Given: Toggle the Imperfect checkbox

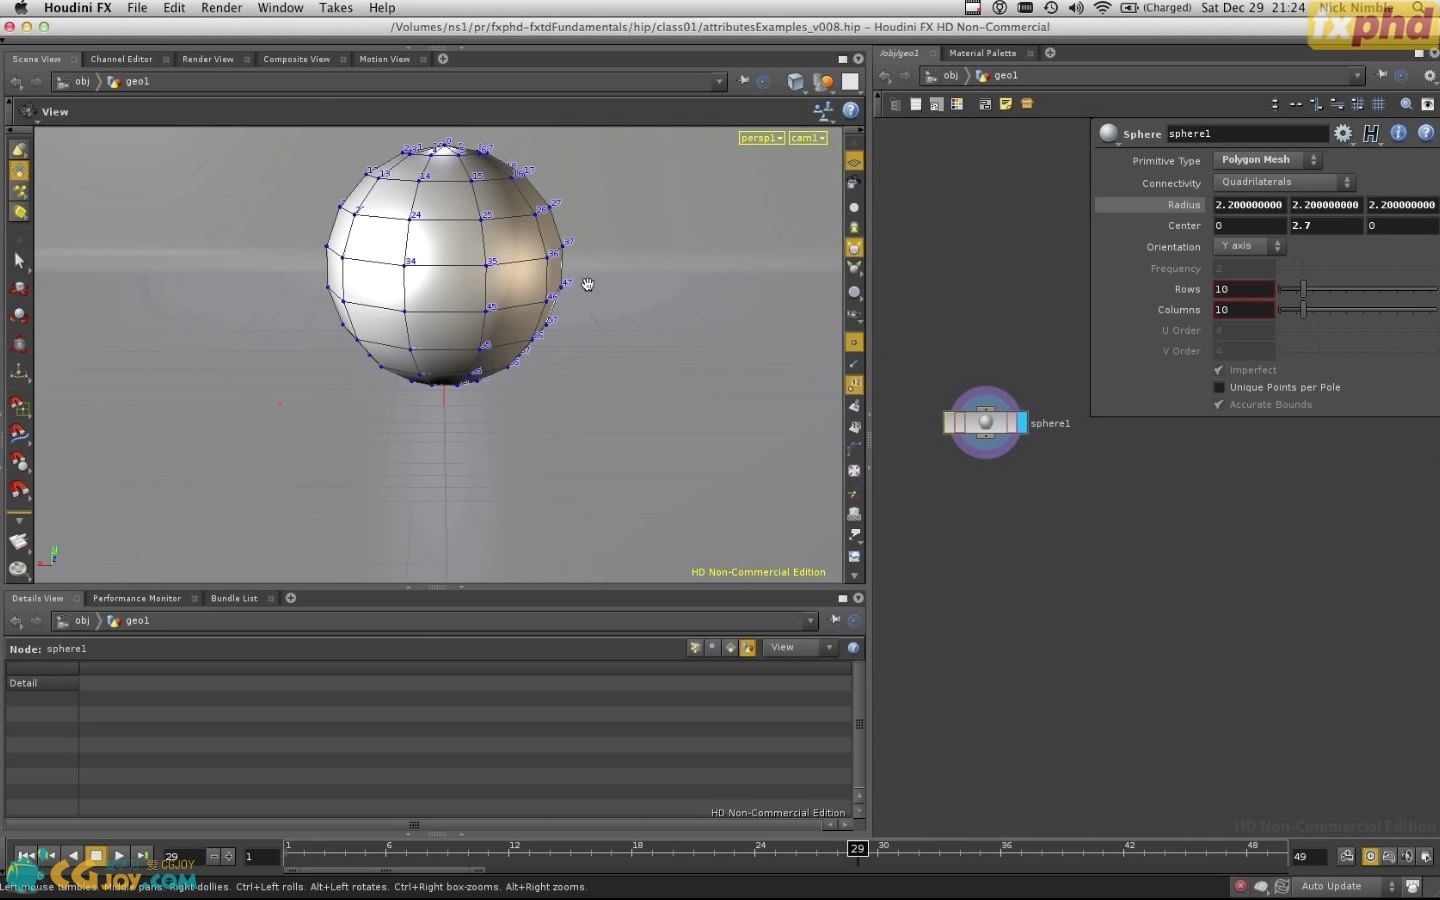Looking at the screenshot, I should pos(1219,370).
